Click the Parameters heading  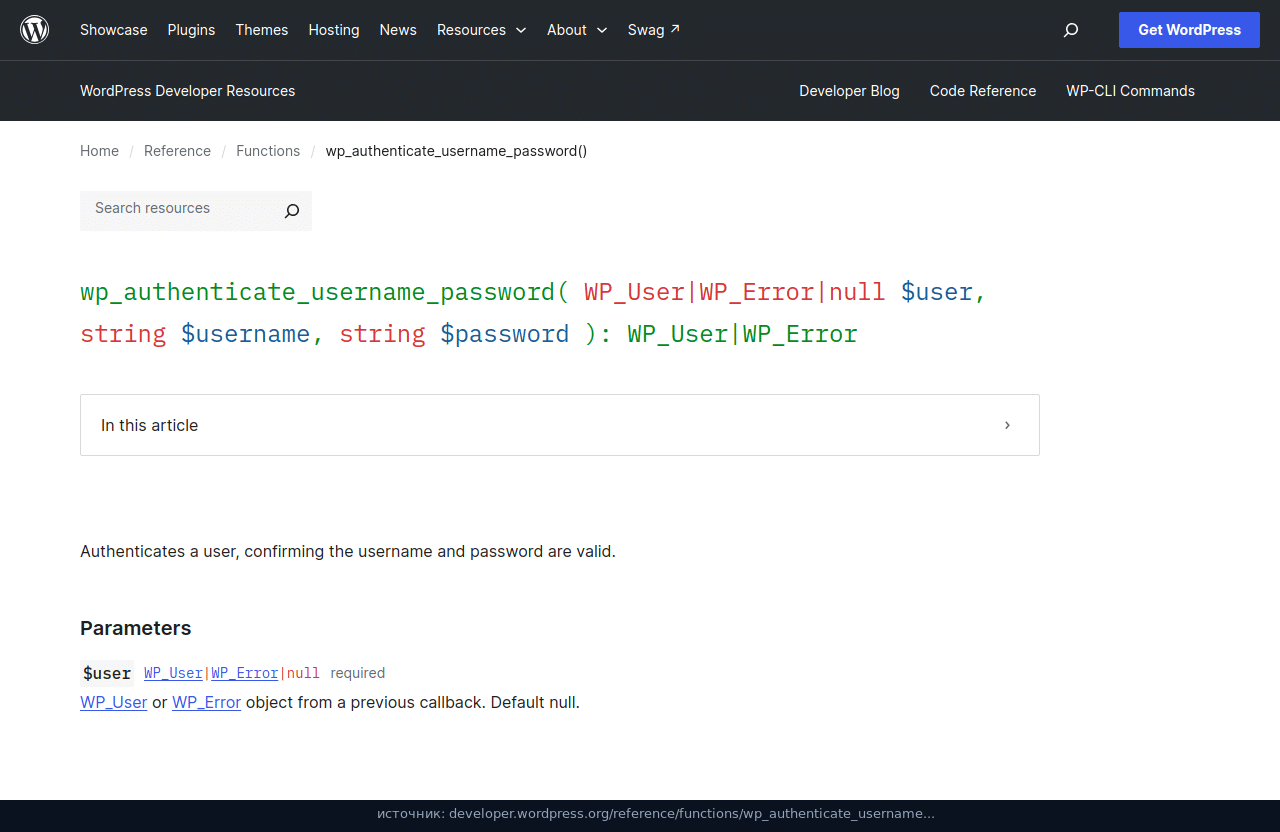click(x=136, y=628)
